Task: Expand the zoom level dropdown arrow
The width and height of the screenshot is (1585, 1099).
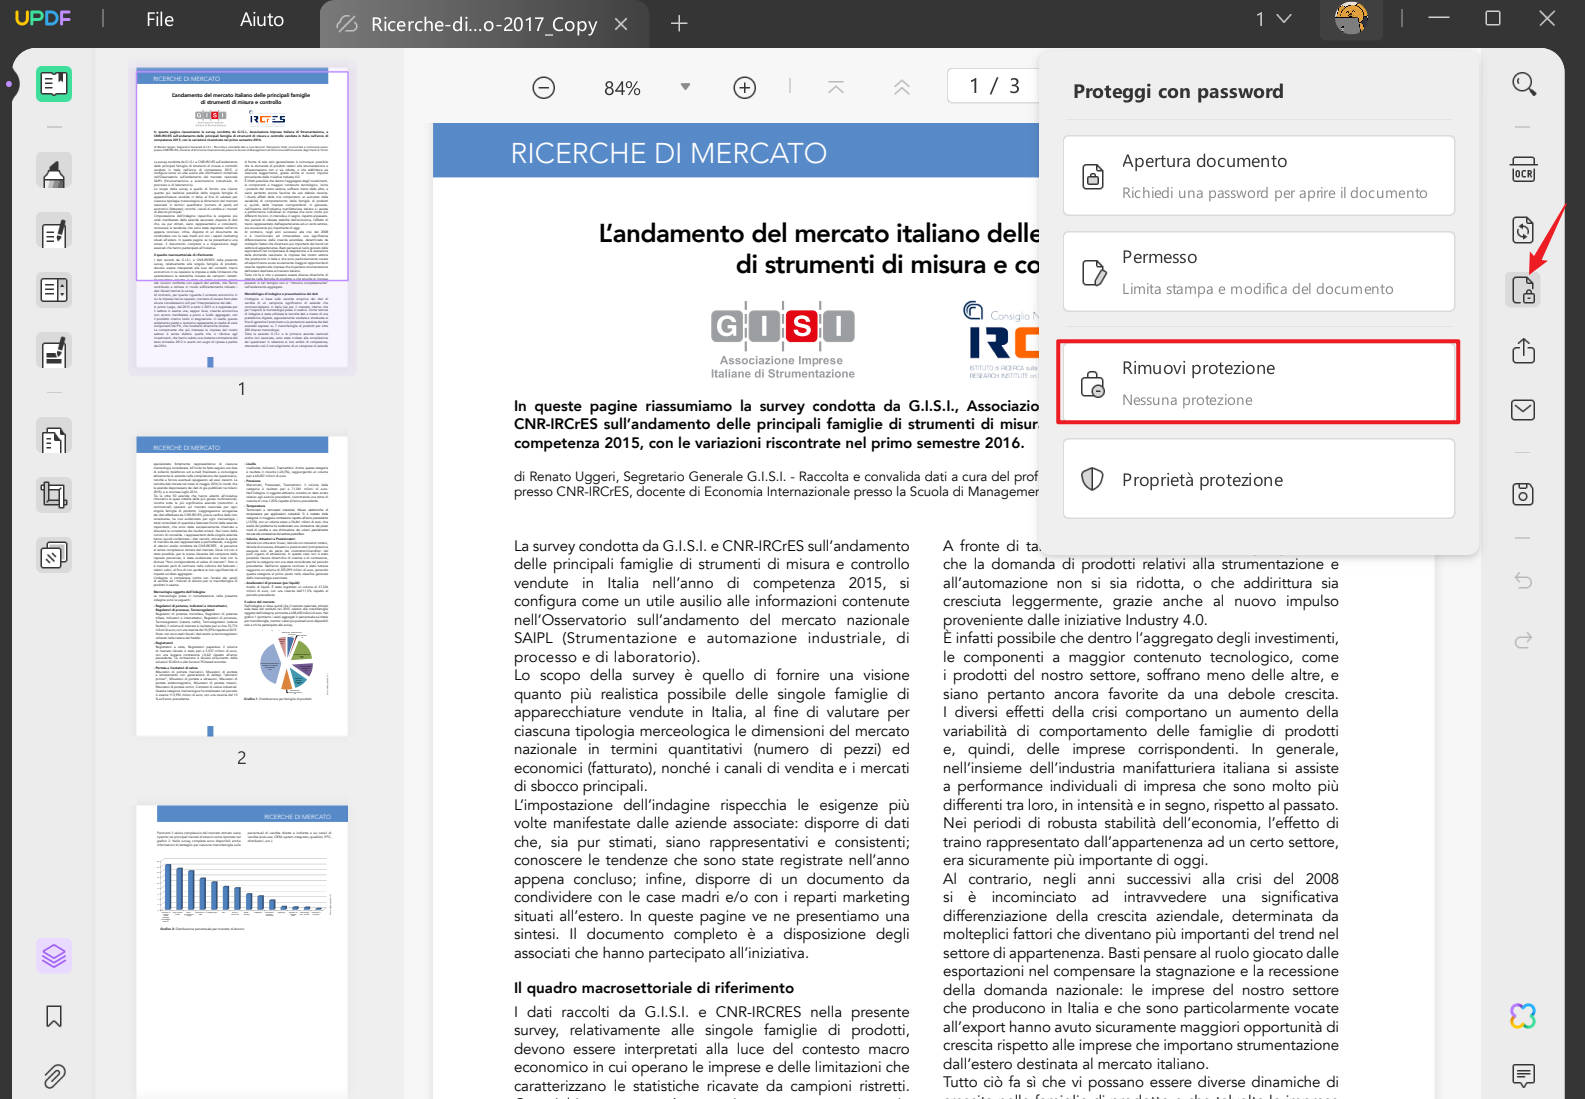Action: click(685, 87)
